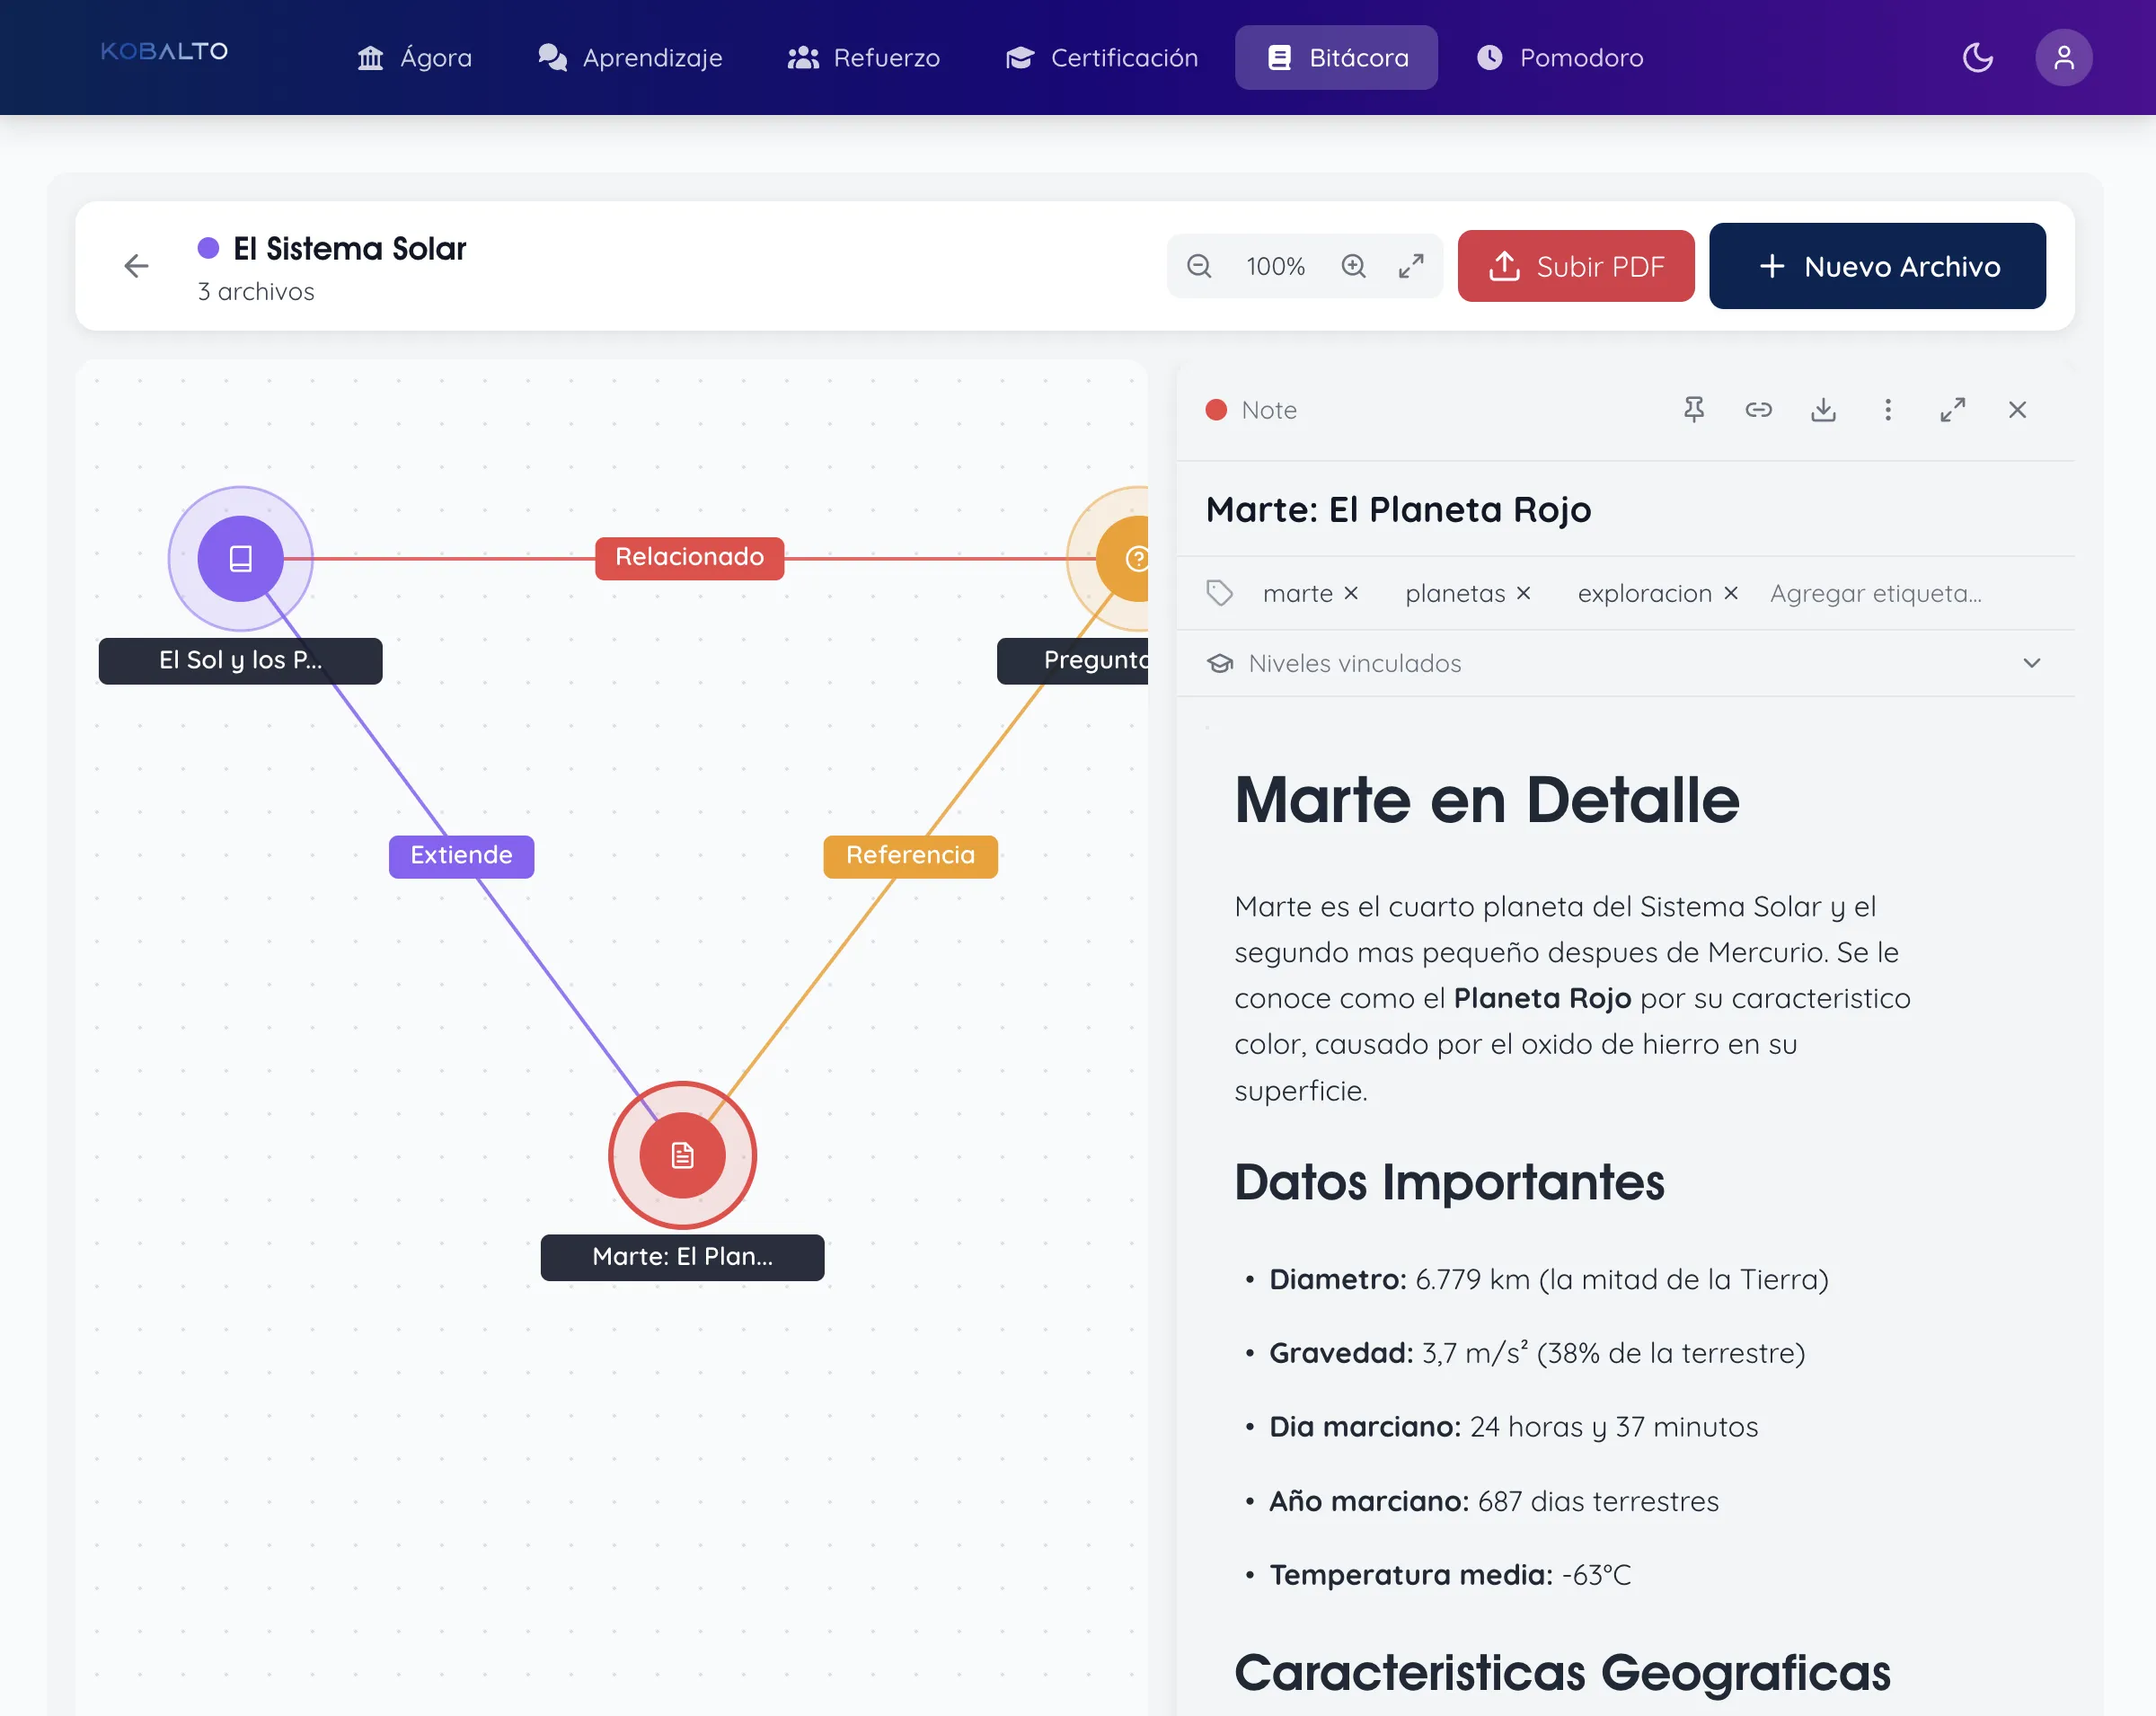Remove the 'marte' tag
The image size is (2156, 1716).
click(x=1351, y=593)
